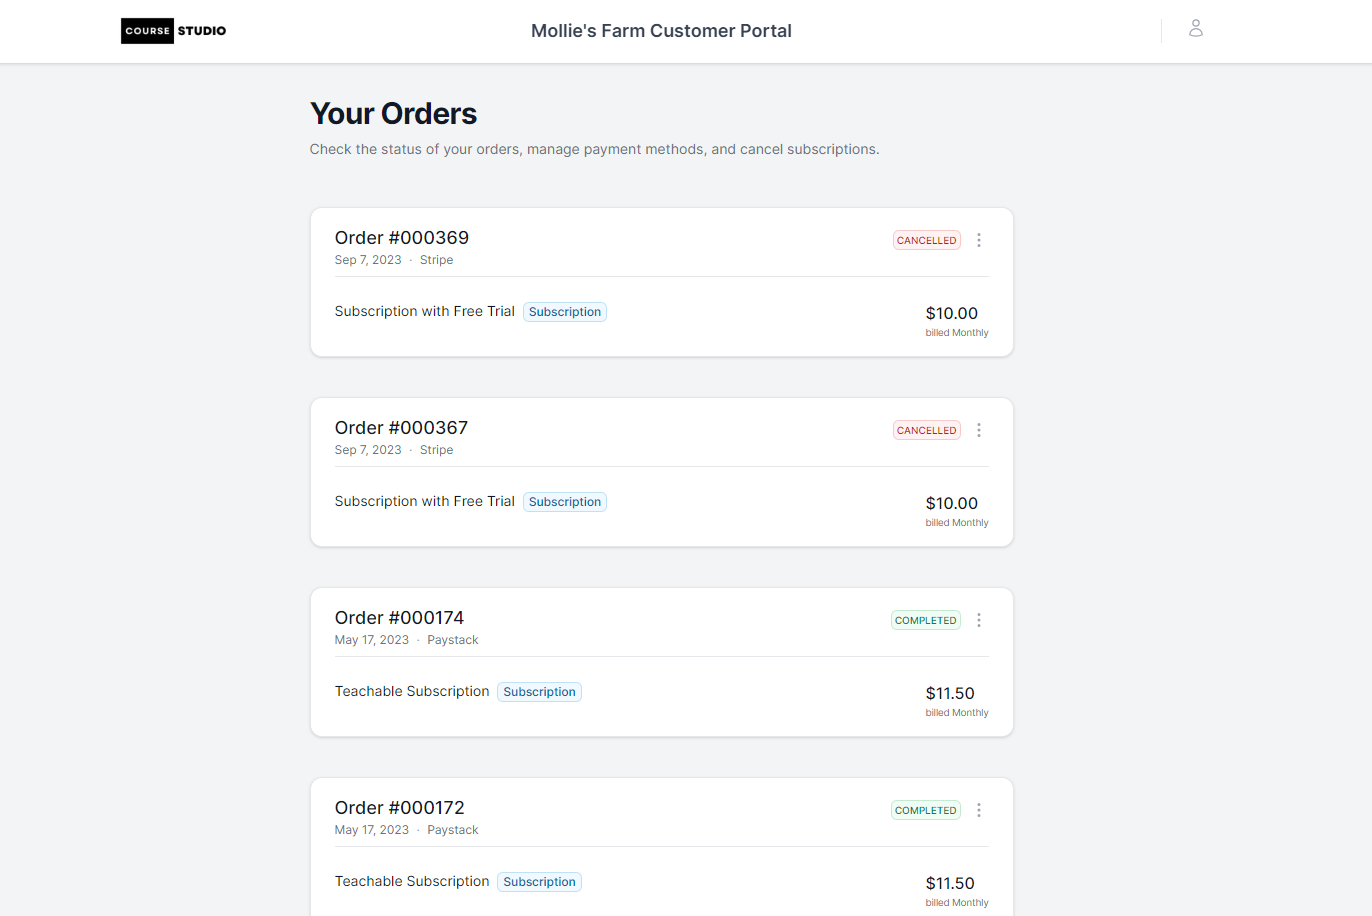
Task: Open the user profile icon
Action: [x=1196, y=29]
